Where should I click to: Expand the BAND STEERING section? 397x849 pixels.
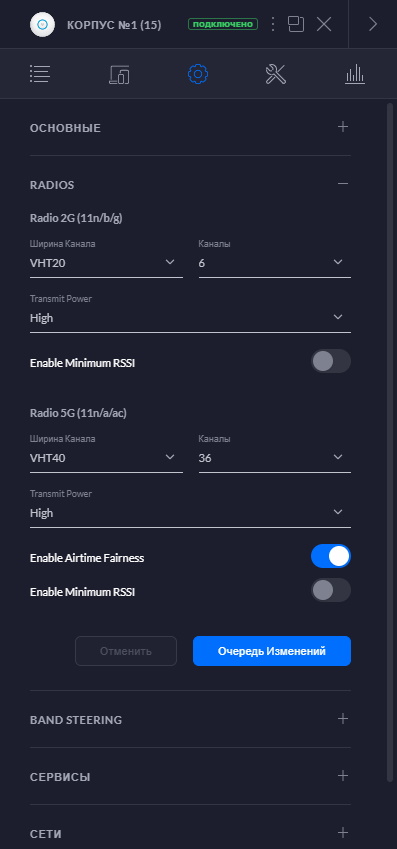click(190, 720)
